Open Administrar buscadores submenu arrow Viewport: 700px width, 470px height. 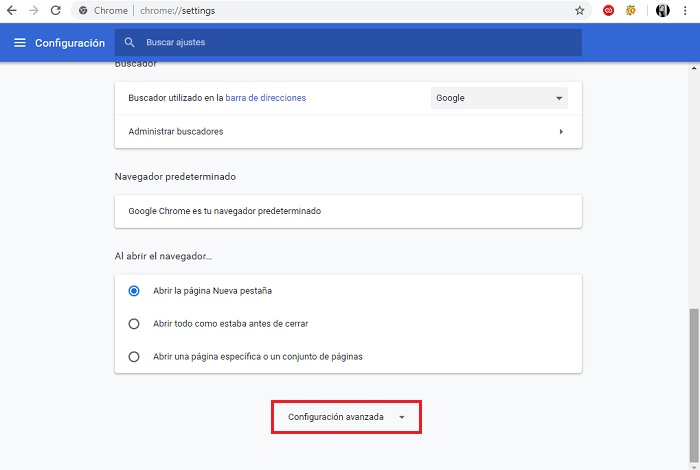pyautogui.click(x=561, y=132)
